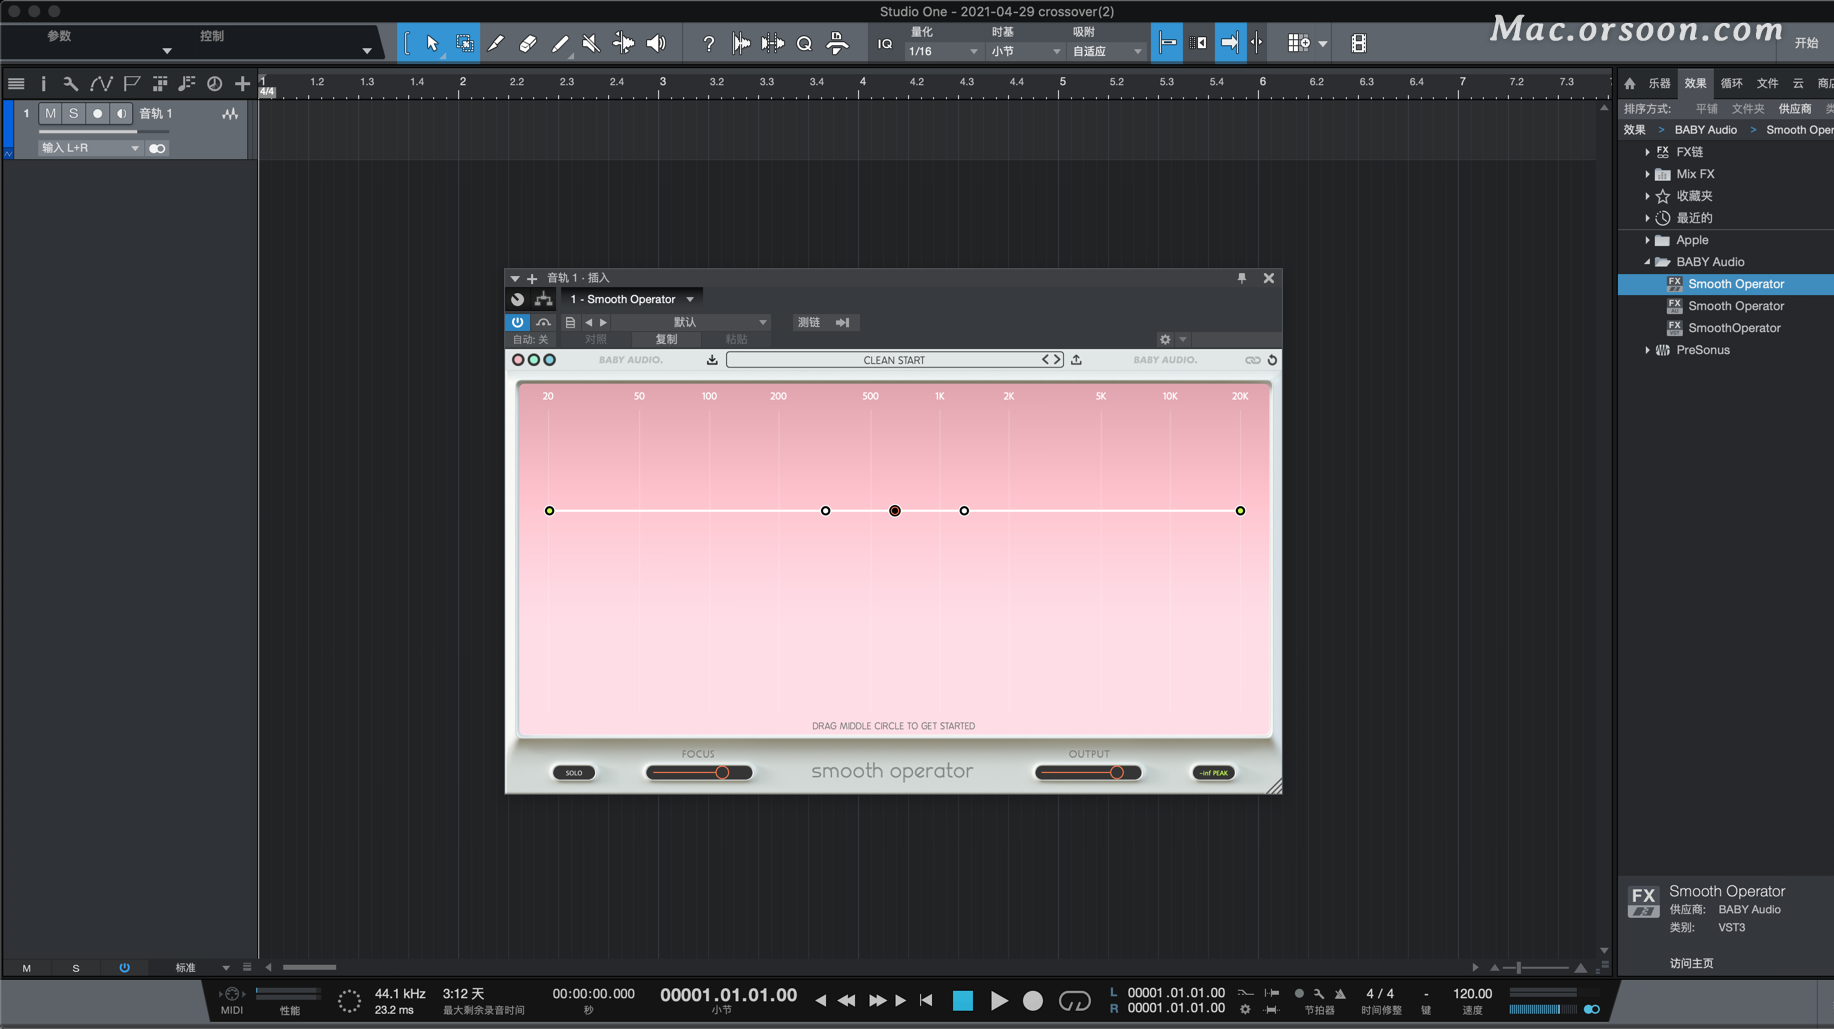
Task: Open the plugin default preset dropdown
Action: 691,322
